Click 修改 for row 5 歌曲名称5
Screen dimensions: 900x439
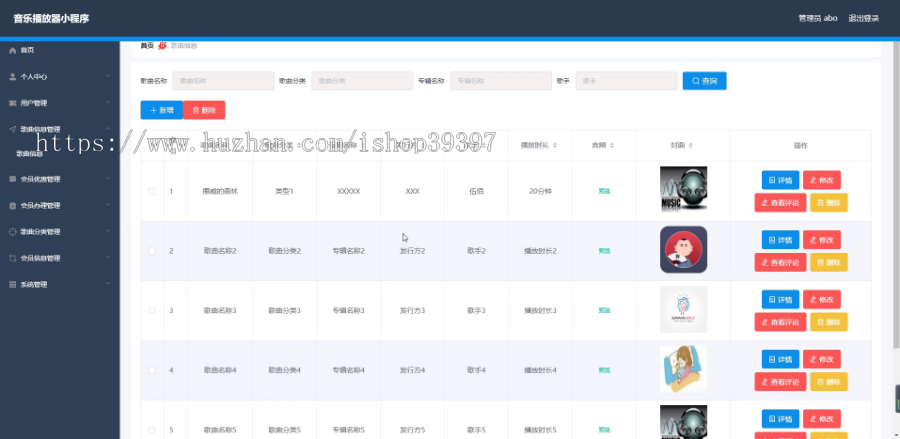[x=821, y=418]
